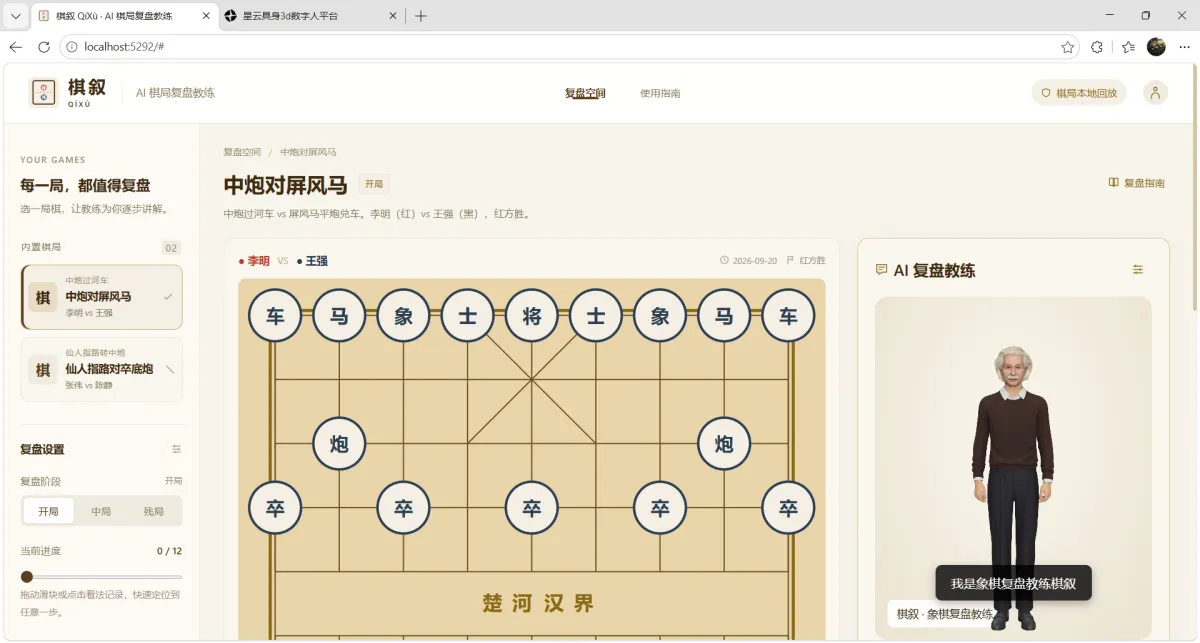The image size is (1200, 643).
Task: Click the browser profile avatar
Action: (1156, 47)
